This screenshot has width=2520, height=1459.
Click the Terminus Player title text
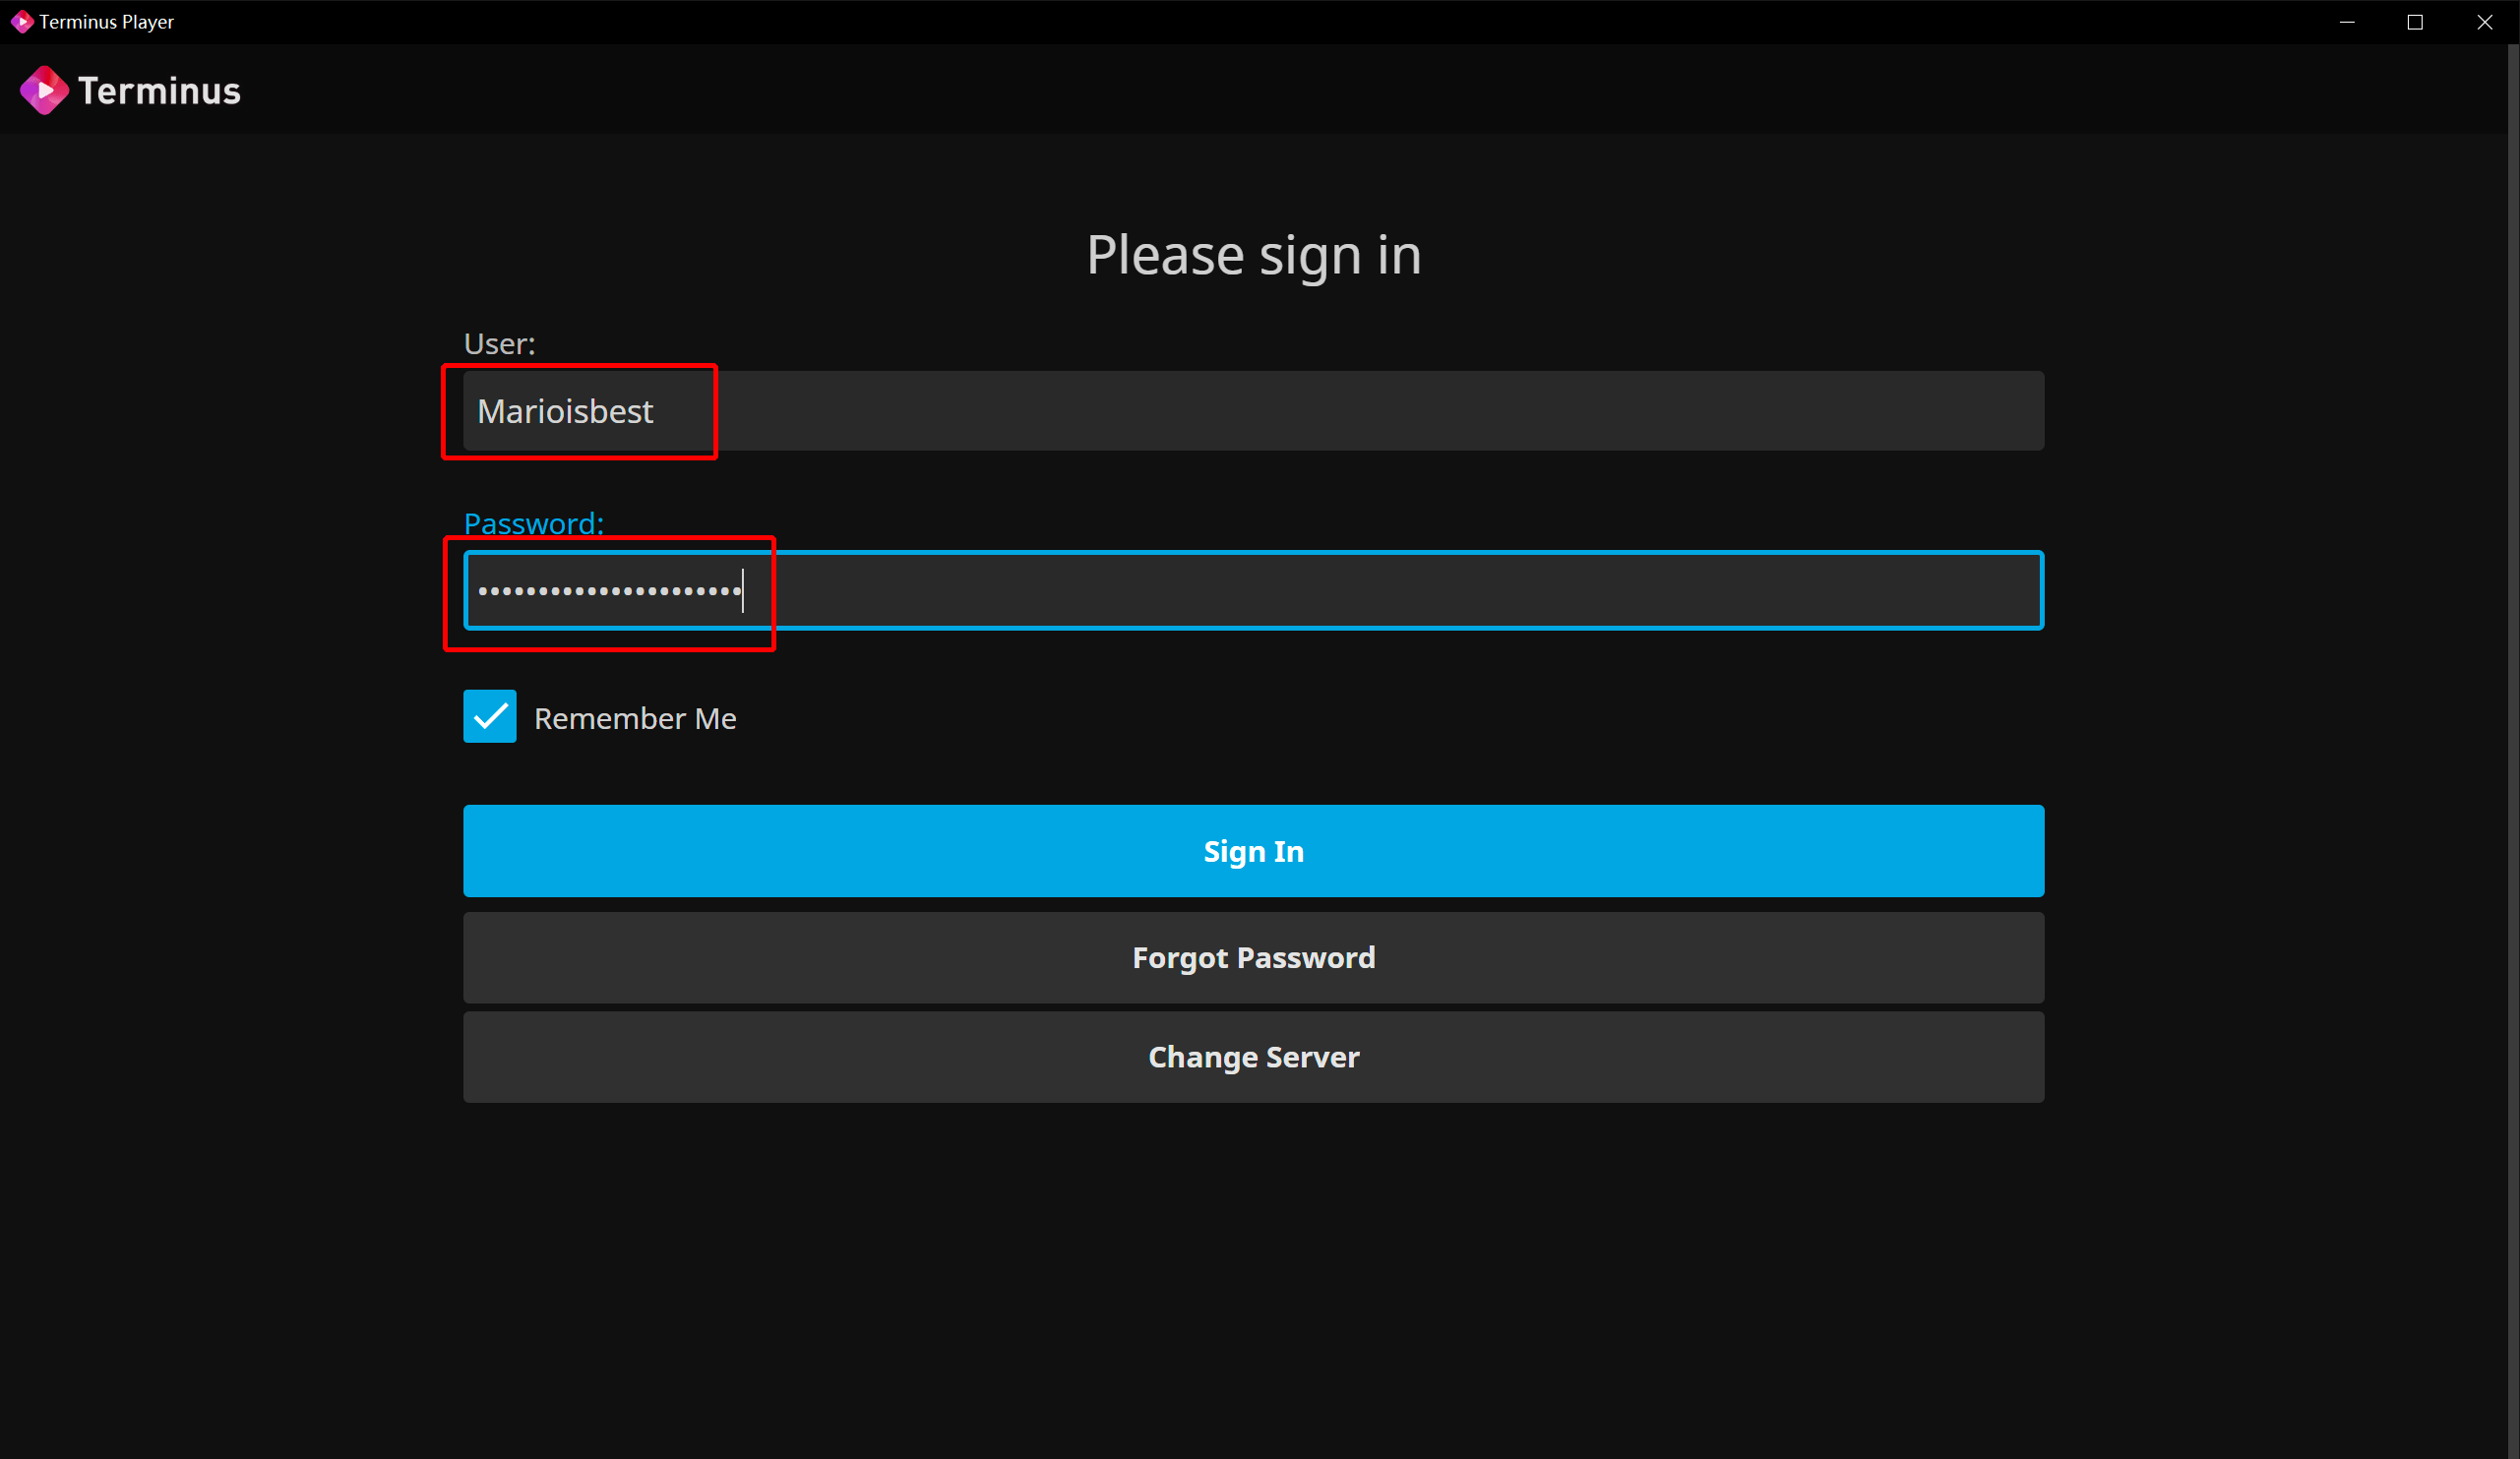[106, 22]
